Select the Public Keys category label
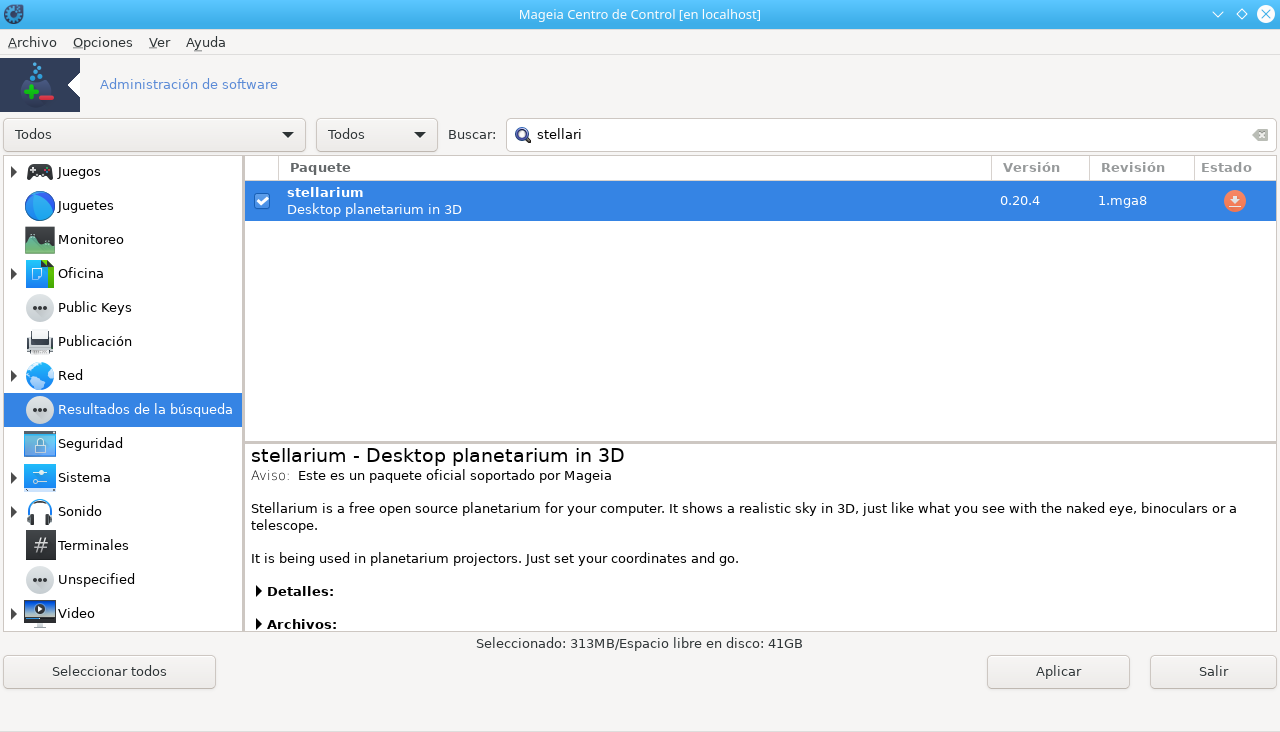The width and height of the screenshot is (1280, 732). (95, 308)
